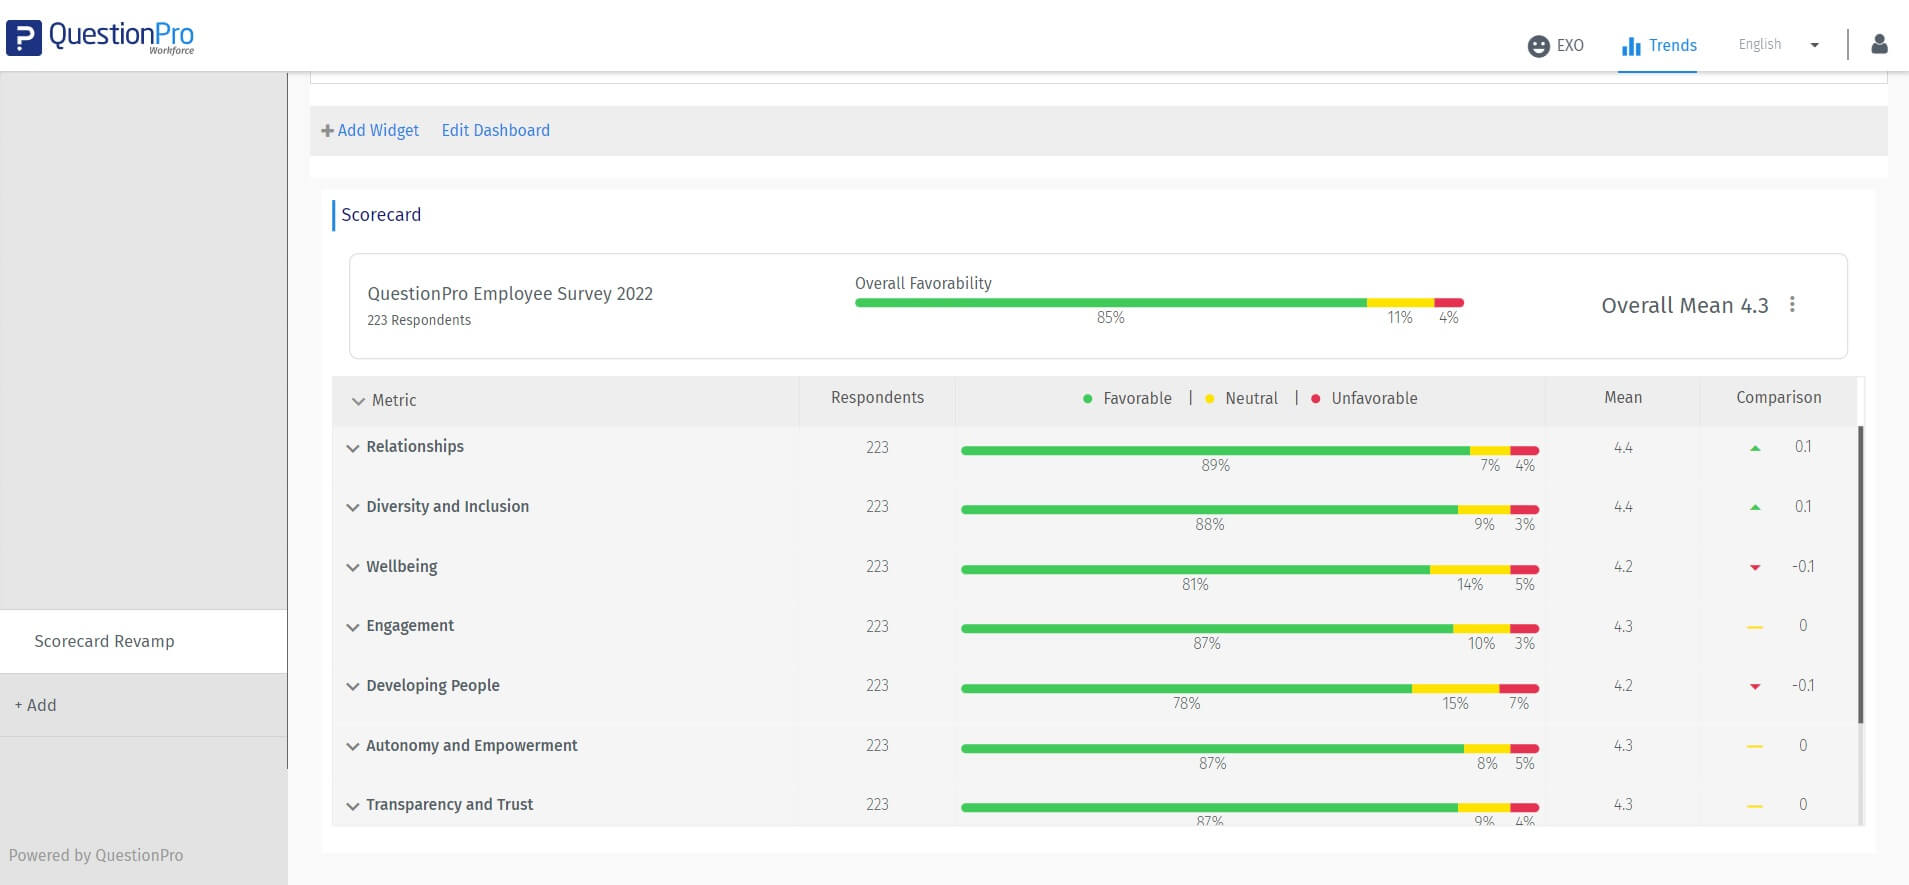Click the plus icon next to Add Widget

tap(327, 131)
